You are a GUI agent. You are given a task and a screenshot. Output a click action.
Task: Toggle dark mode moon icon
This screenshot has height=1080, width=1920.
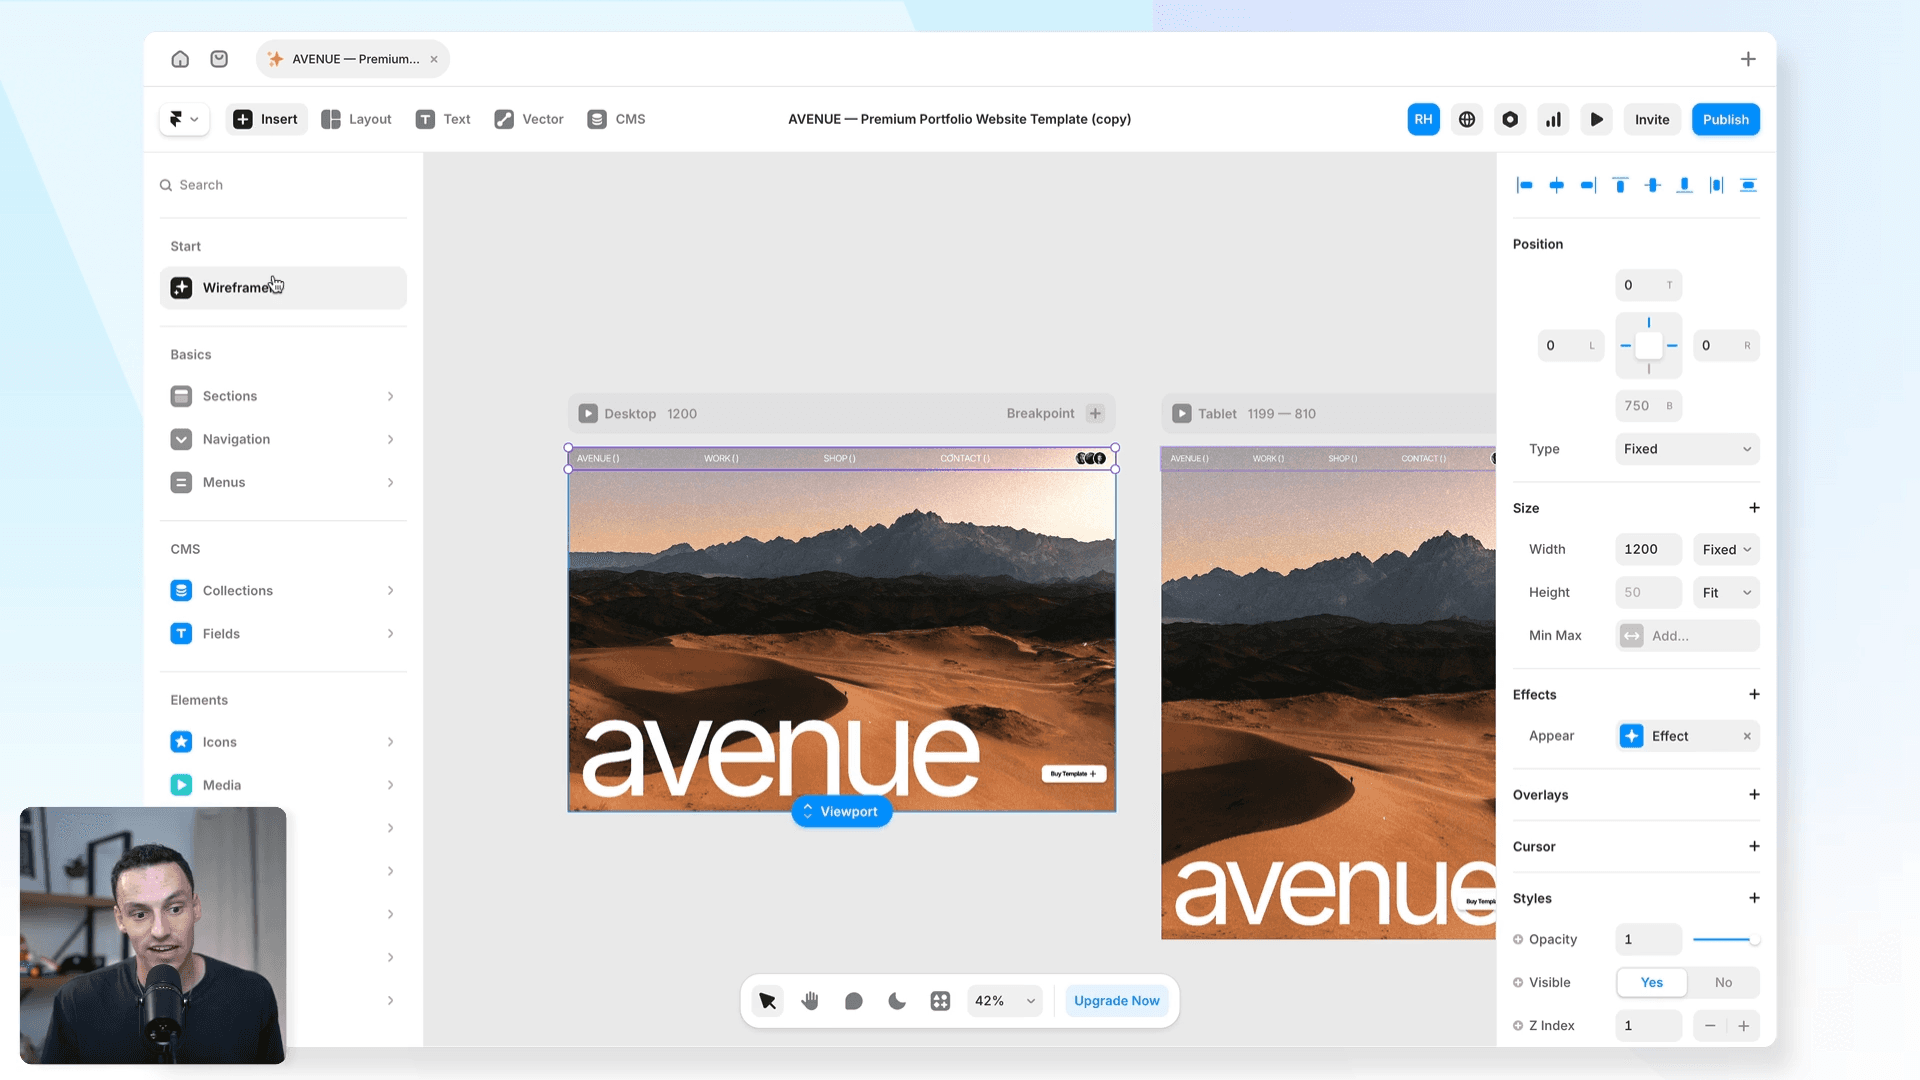(x=897, y=1001)
